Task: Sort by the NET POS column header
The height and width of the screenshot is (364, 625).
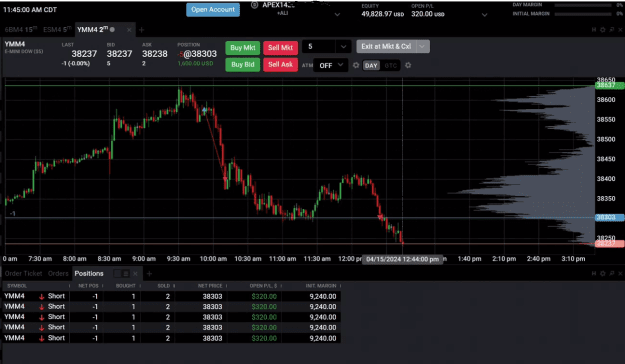Action: (88, 286)
